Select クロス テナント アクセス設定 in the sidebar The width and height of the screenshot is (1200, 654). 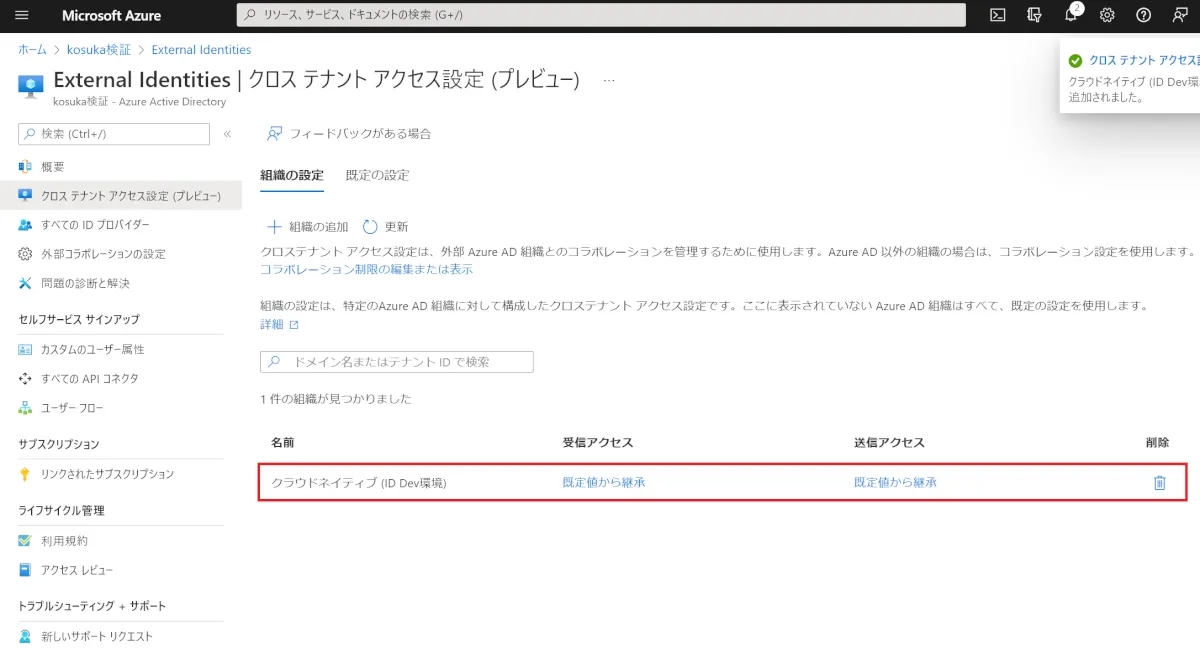[x=121, y=196]
